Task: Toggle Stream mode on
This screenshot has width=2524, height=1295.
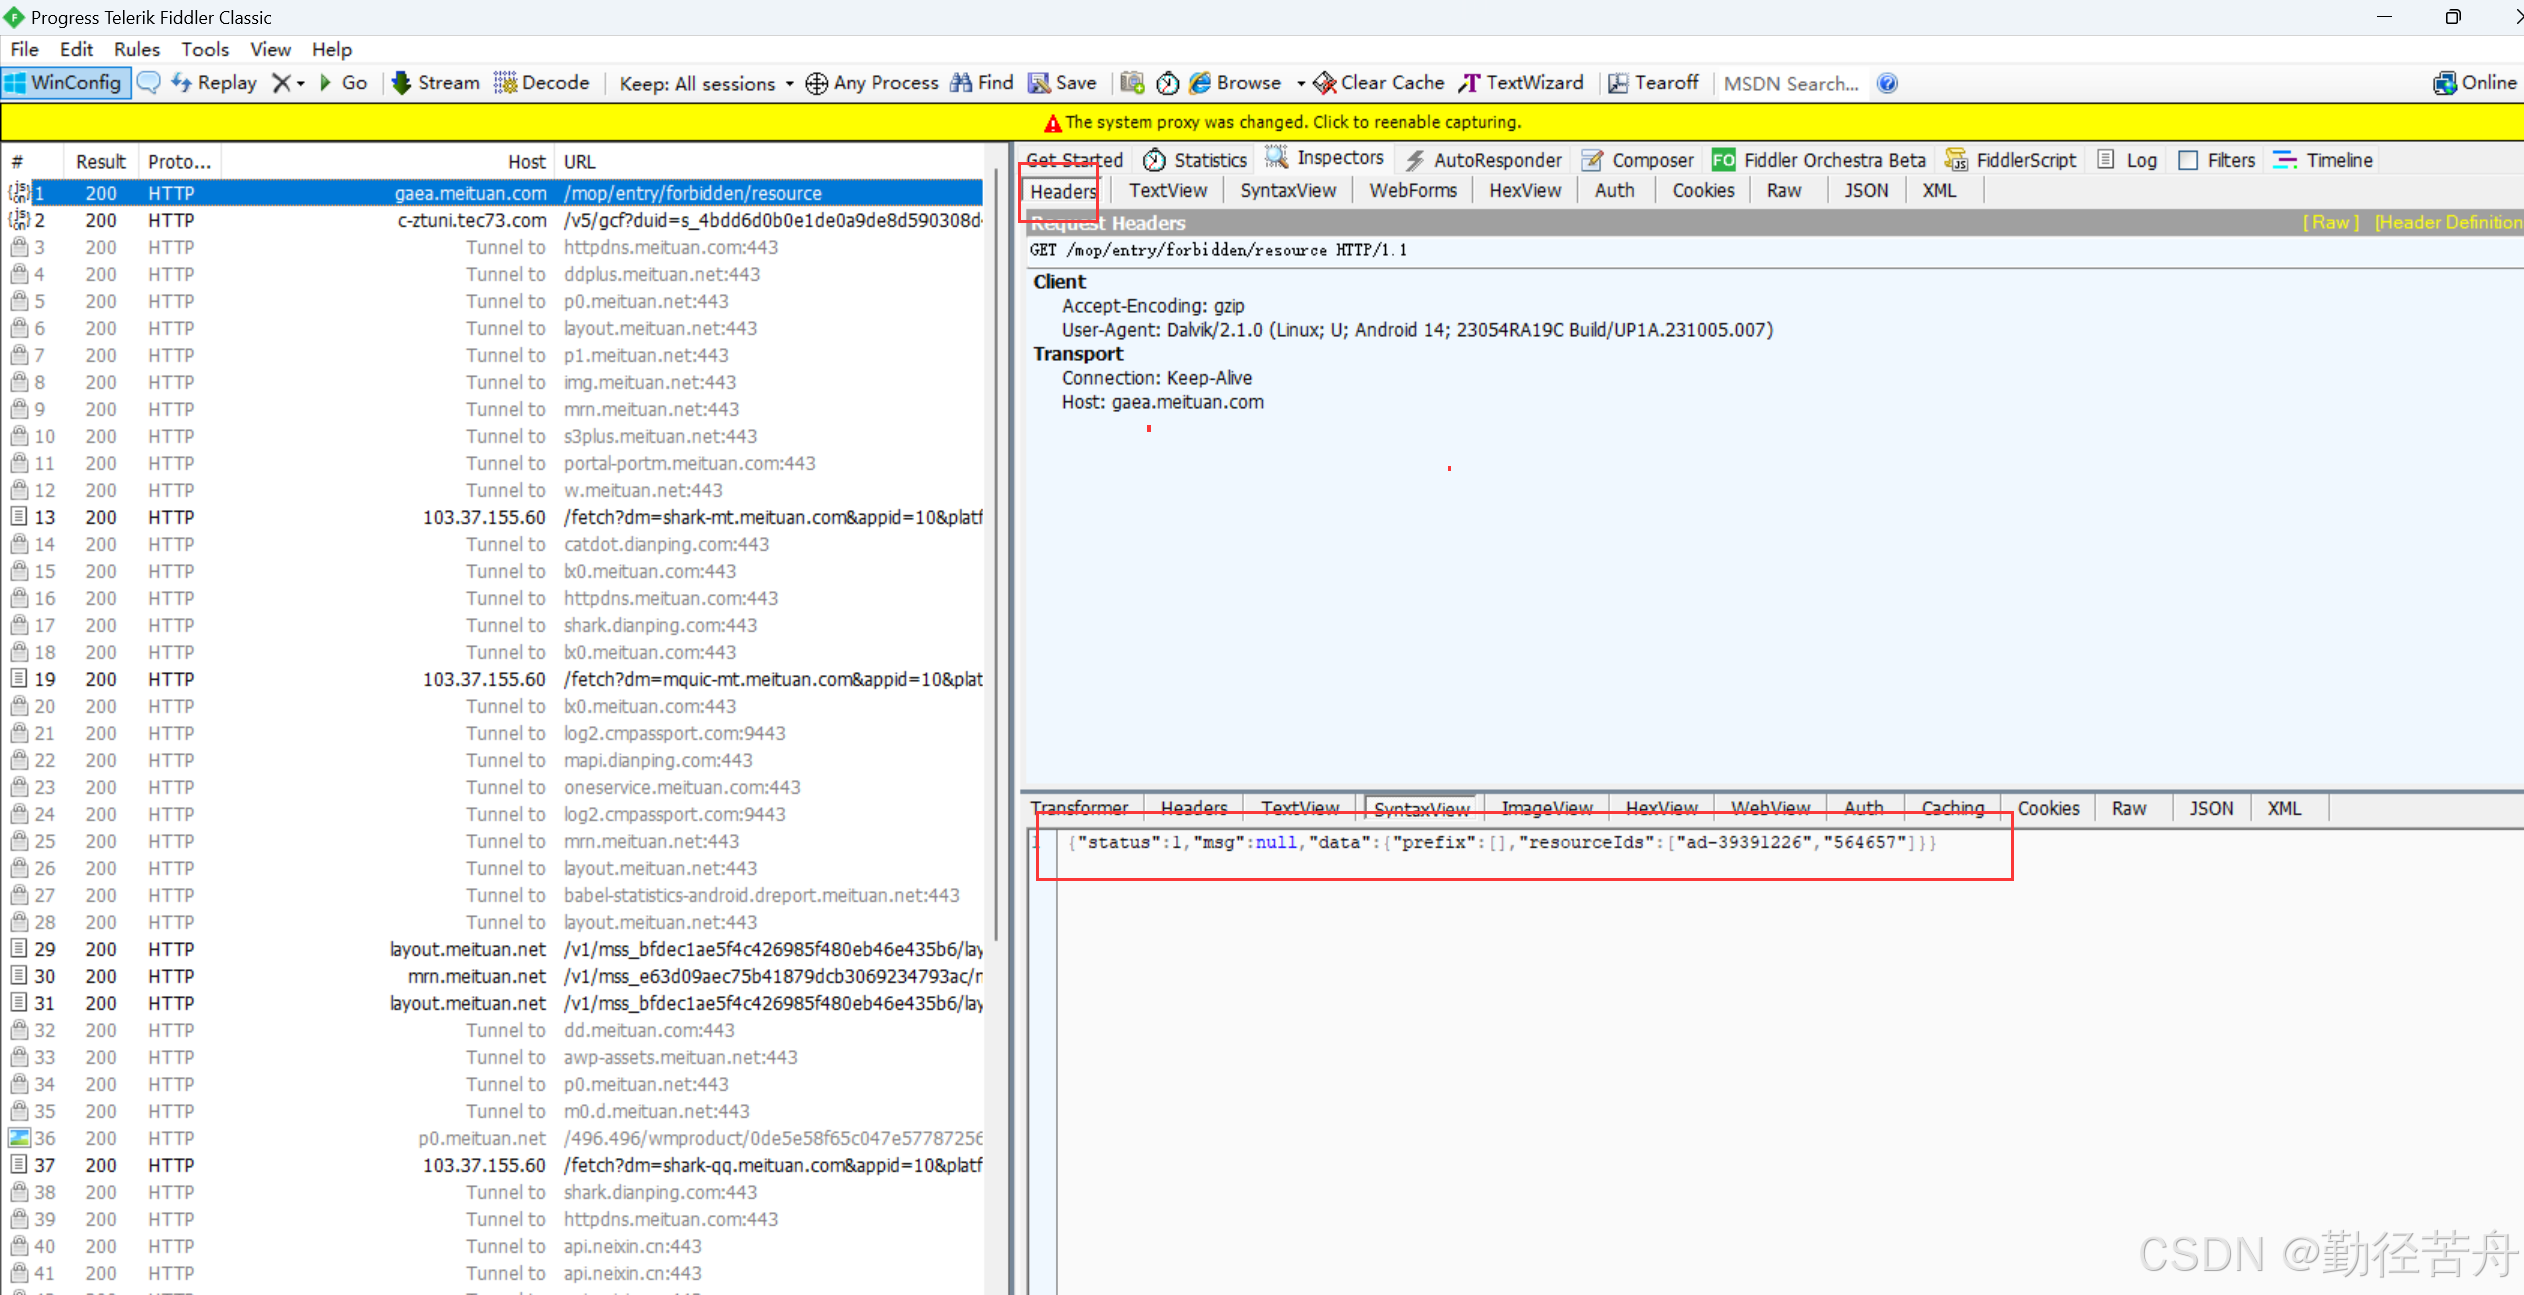Action: tap(435, 83)
